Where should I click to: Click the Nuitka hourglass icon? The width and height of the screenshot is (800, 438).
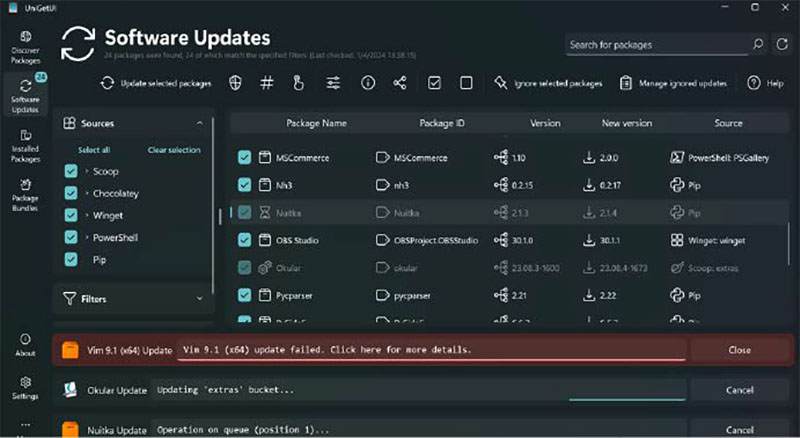point(264,212)
